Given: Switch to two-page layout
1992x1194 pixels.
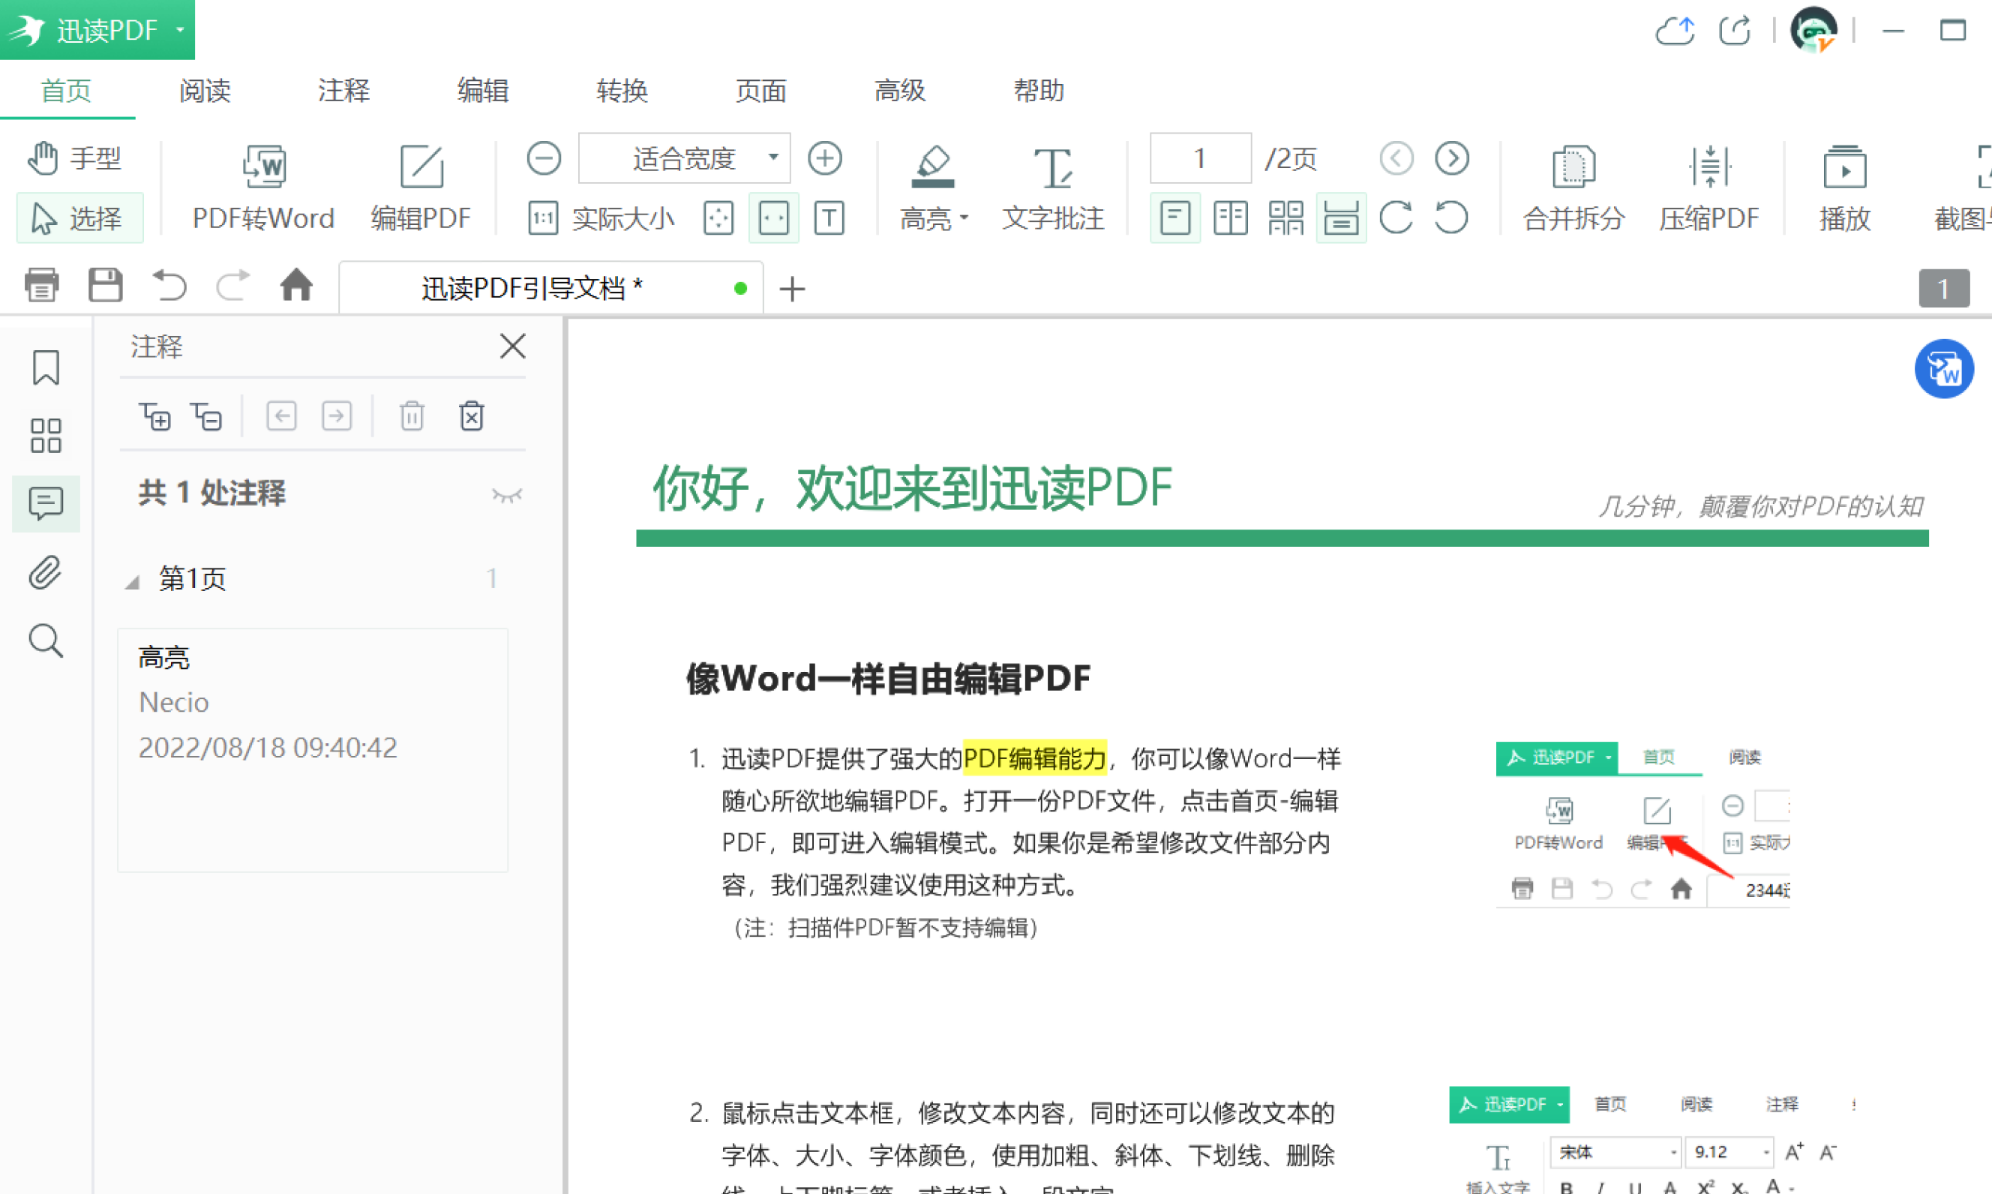Looking at the screenshot, I should click(1230, 218).
